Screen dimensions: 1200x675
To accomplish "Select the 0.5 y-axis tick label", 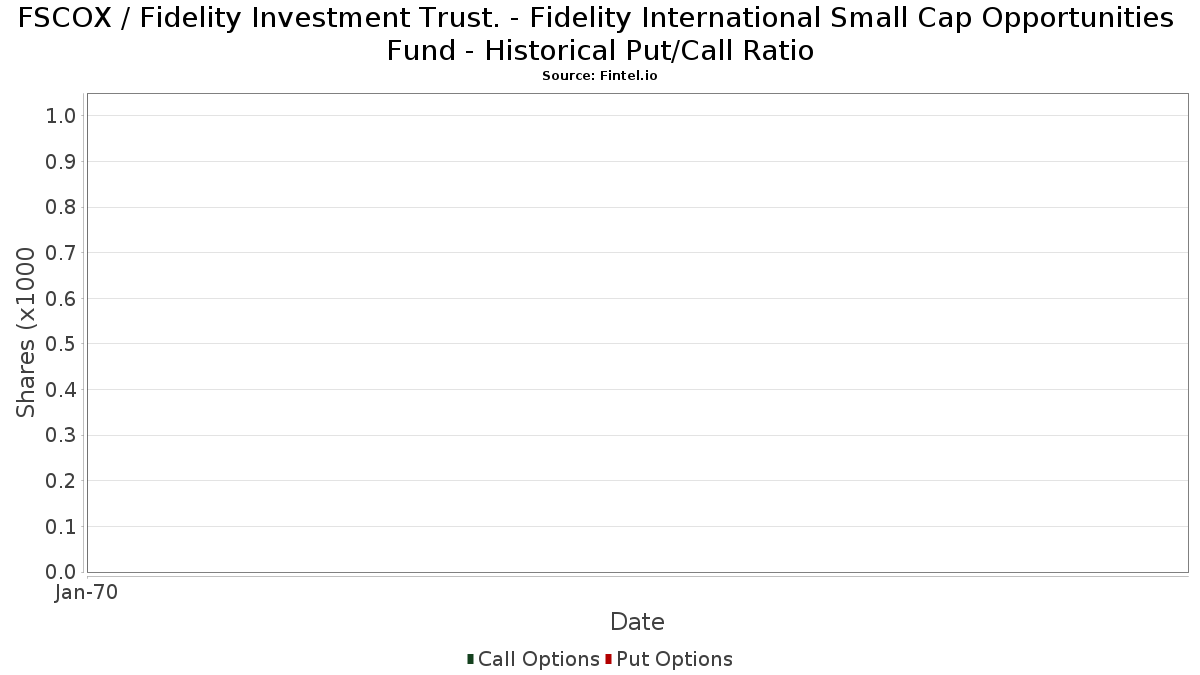I will pos(61,344).
